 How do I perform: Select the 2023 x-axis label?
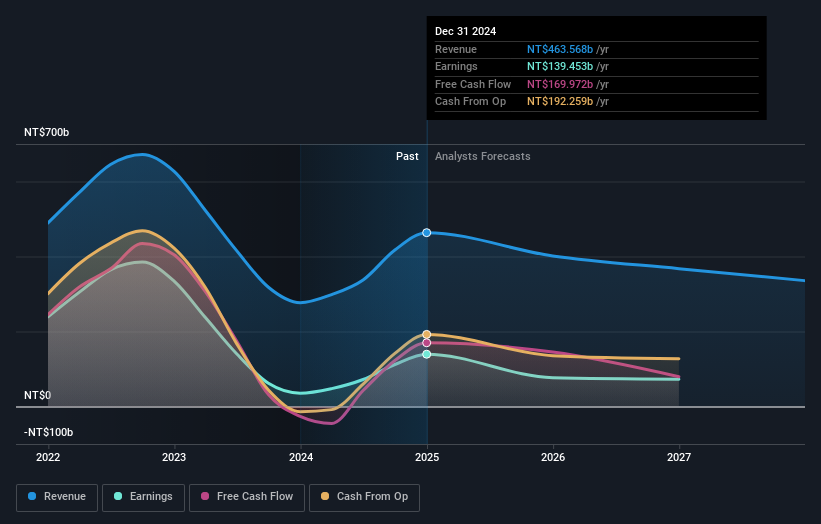[x=174, y=457]
